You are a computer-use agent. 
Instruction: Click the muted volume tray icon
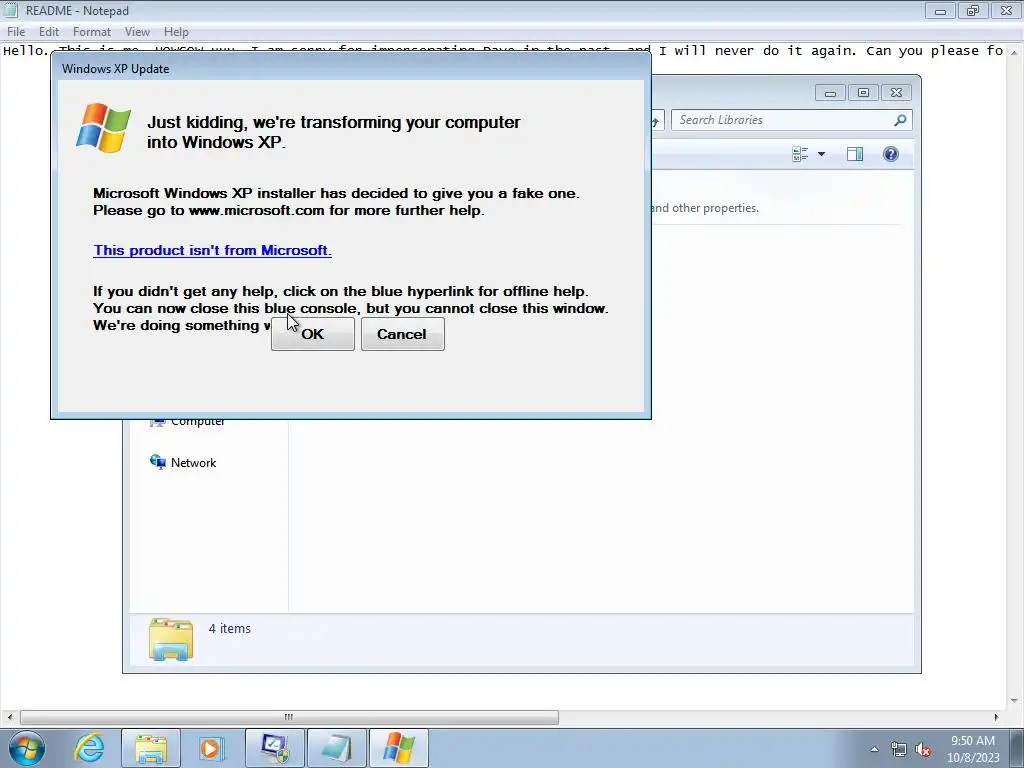[x=923, y=749]
